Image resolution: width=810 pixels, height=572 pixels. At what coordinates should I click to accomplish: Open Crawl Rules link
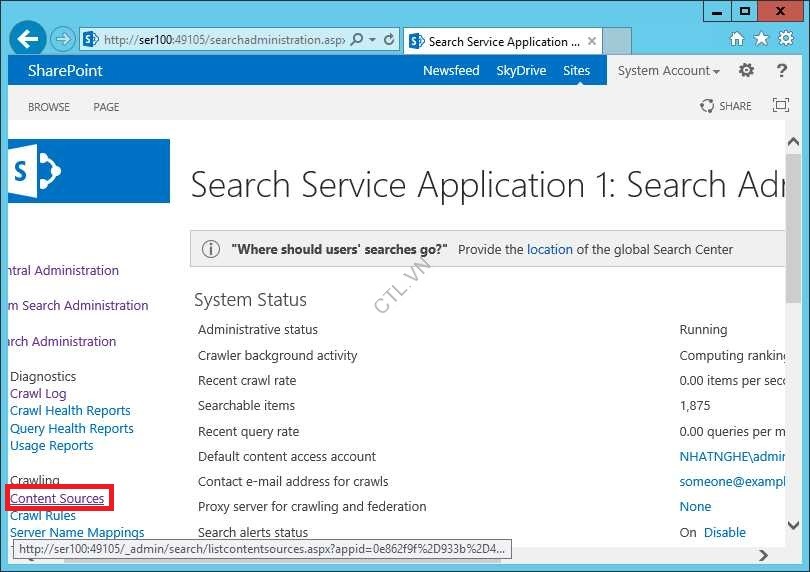pyautogui.click(x=43, y=516)
